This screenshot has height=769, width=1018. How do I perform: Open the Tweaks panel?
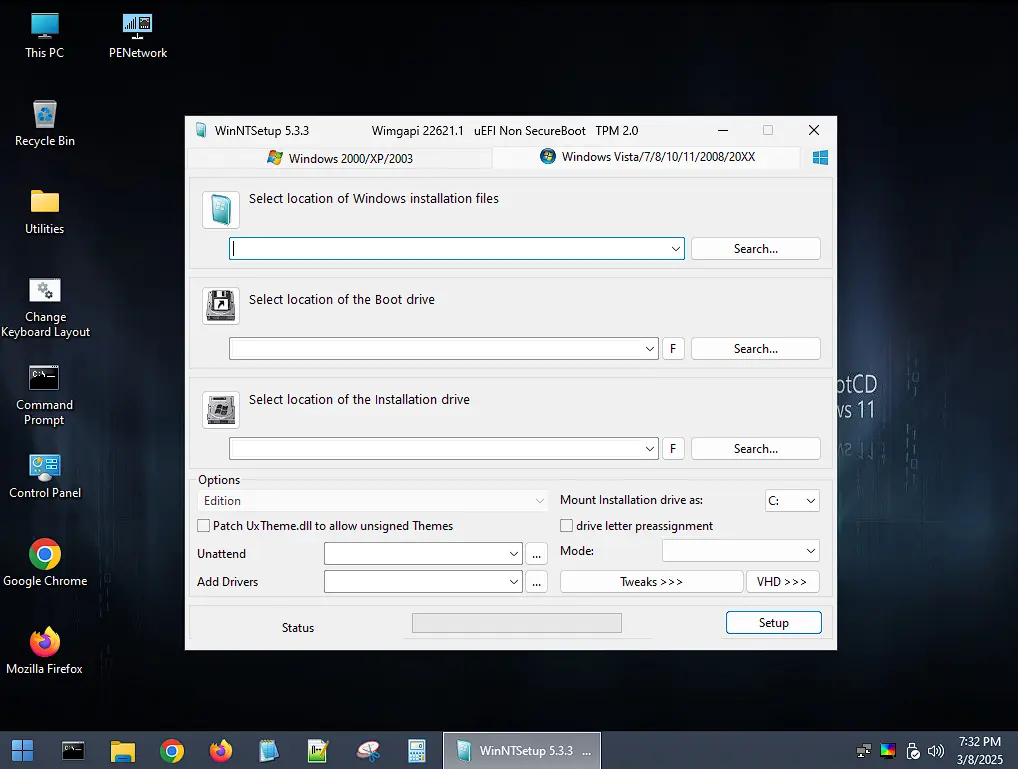pyautogui.click(x=651, y=581)
